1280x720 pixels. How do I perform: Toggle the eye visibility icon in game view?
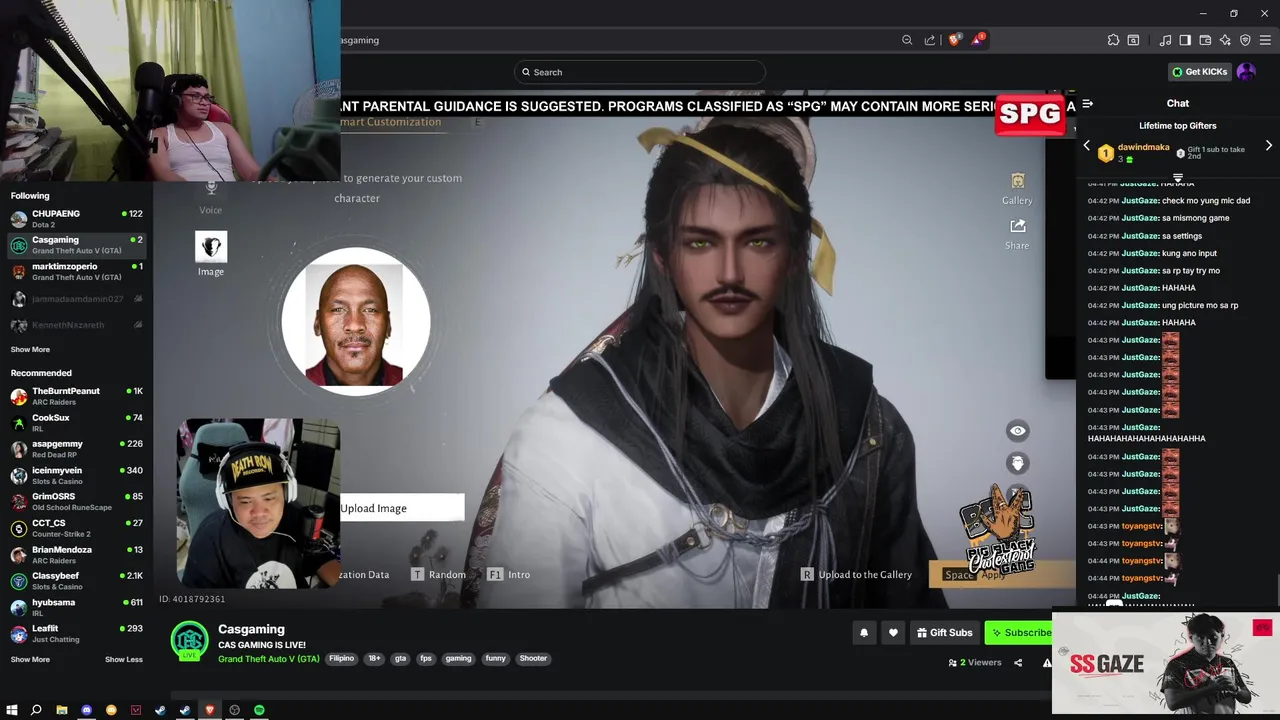click(x=1017, y=431)
